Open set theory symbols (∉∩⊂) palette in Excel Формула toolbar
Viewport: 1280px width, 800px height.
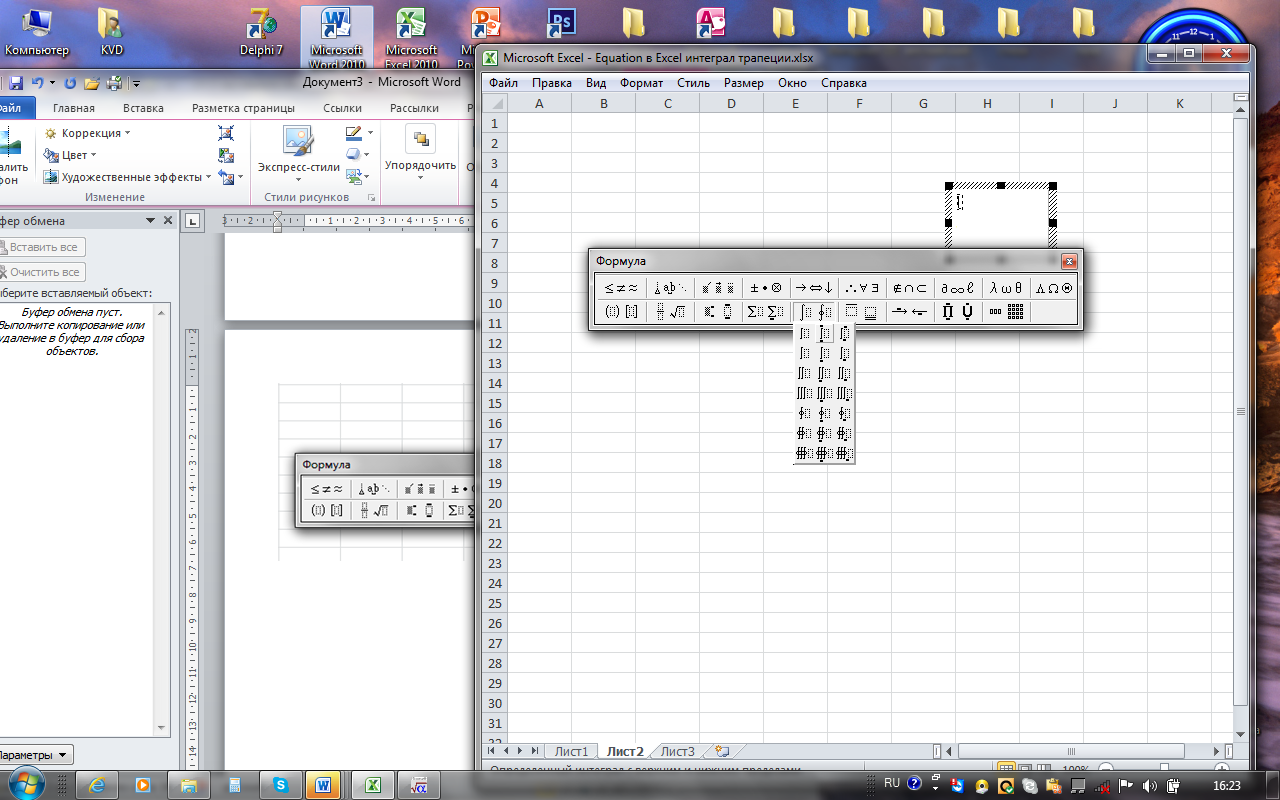tap(909, 288)
